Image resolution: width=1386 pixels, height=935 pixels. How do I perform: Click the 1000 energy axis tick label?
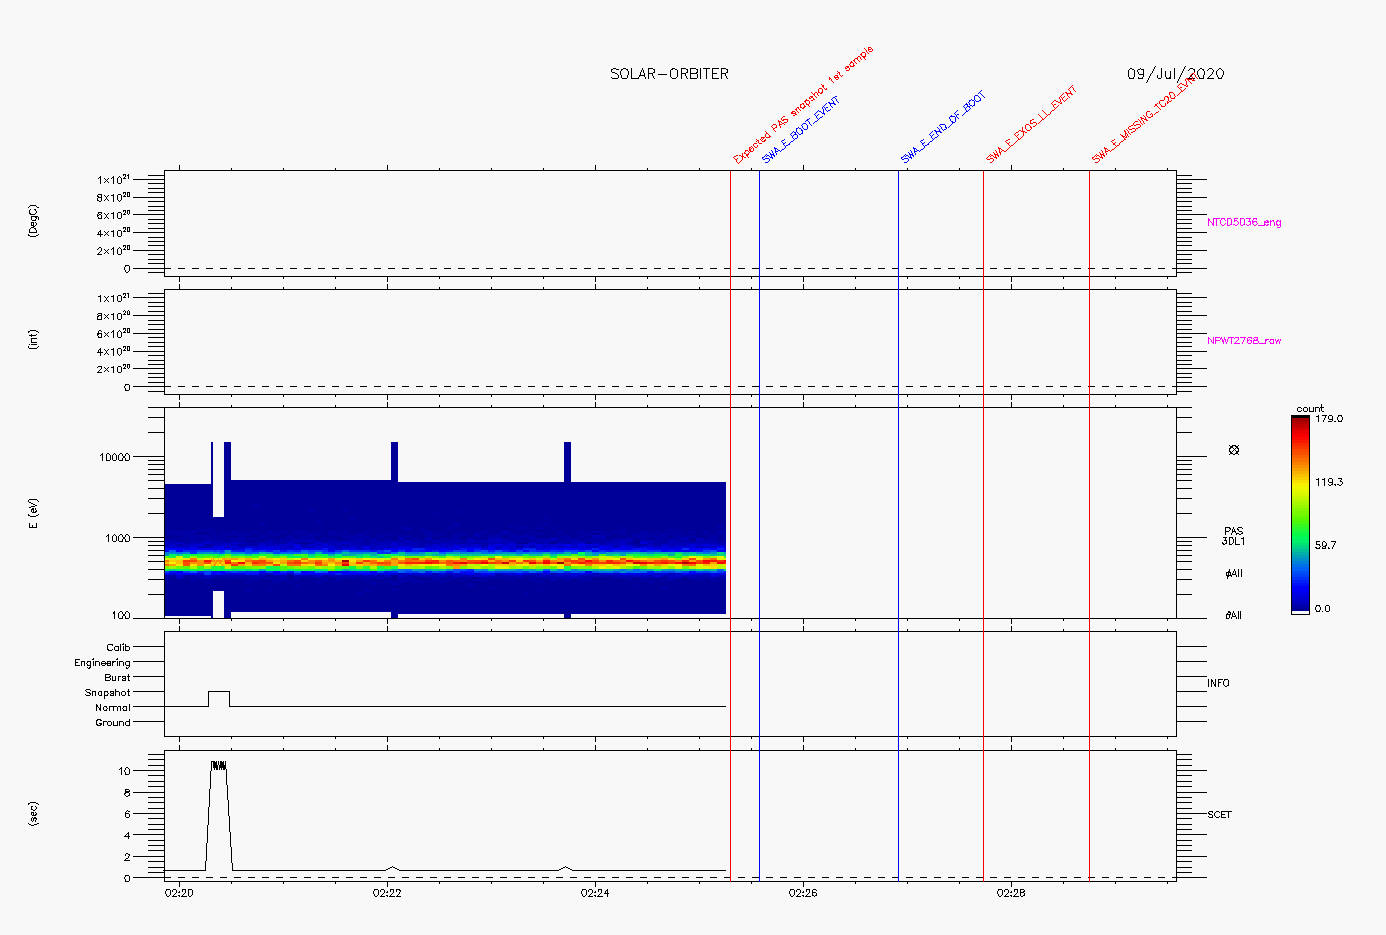117,538
